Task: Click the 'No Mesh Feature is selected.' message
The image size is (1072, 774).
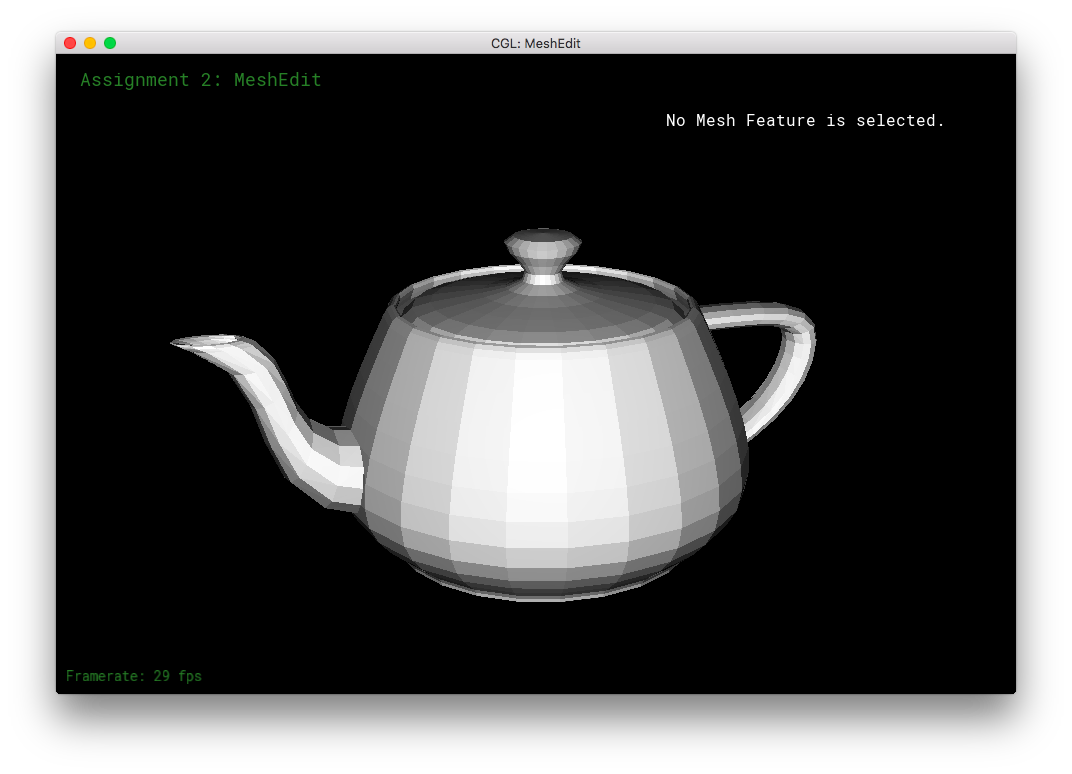Action: pos(805,120)
